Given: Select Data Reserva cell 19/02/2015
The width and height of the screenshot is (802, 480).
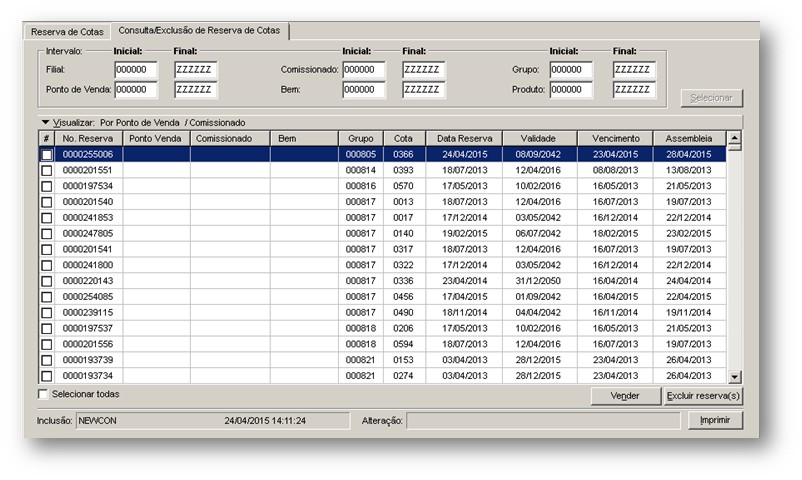Looking at the screenshot, I should pyautogui.click(x=464, y=234).
